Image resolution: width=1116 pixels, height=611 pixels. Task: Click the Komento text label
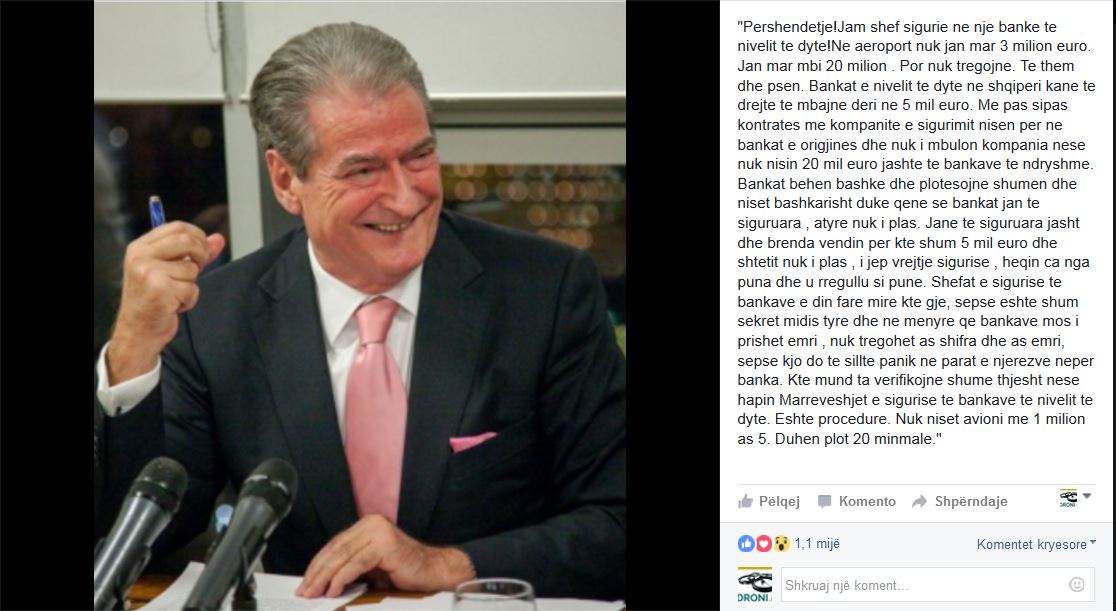tap(867, 501)
